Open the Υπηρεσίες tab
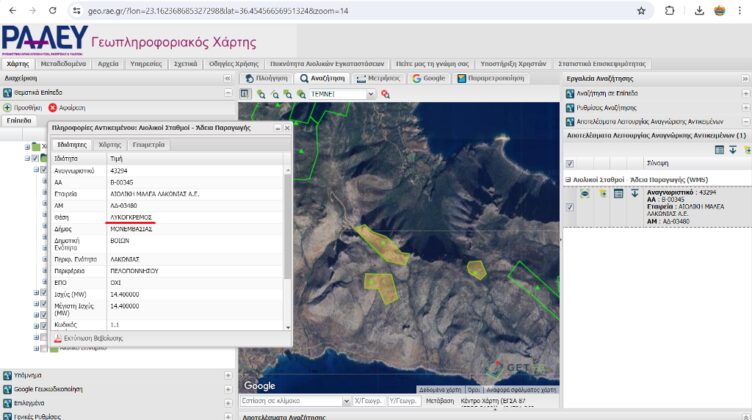Screen dimensions: 752x420 146,64
